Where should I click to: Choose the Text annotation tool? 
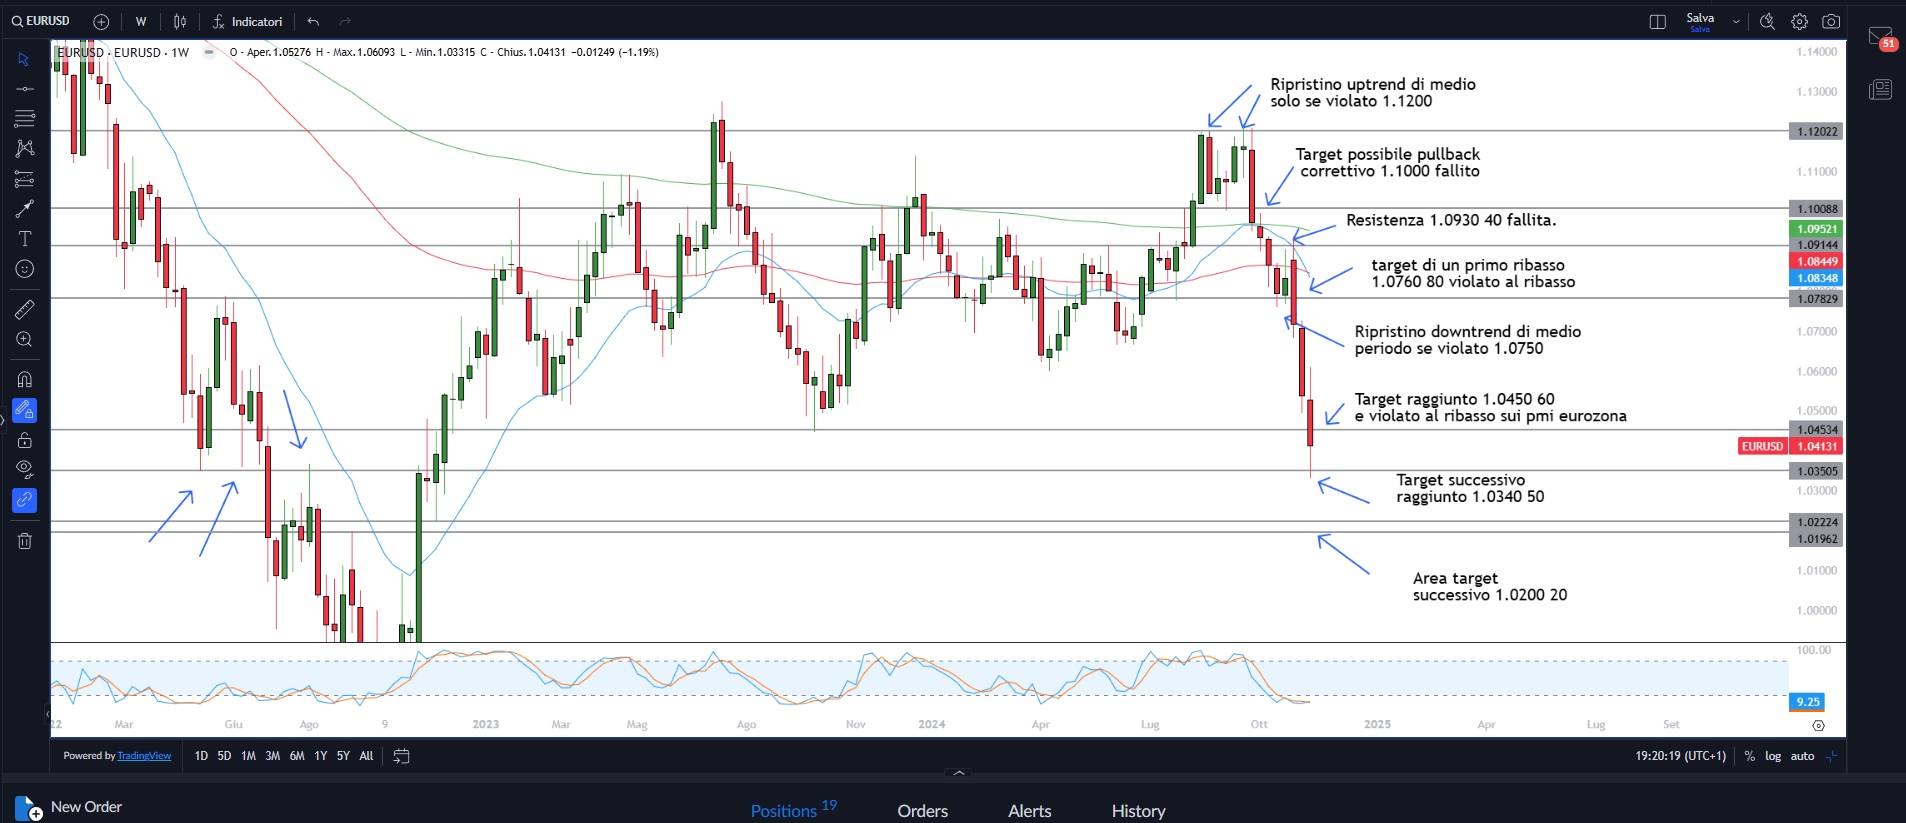pyautogui.click(x=24, y=239)
